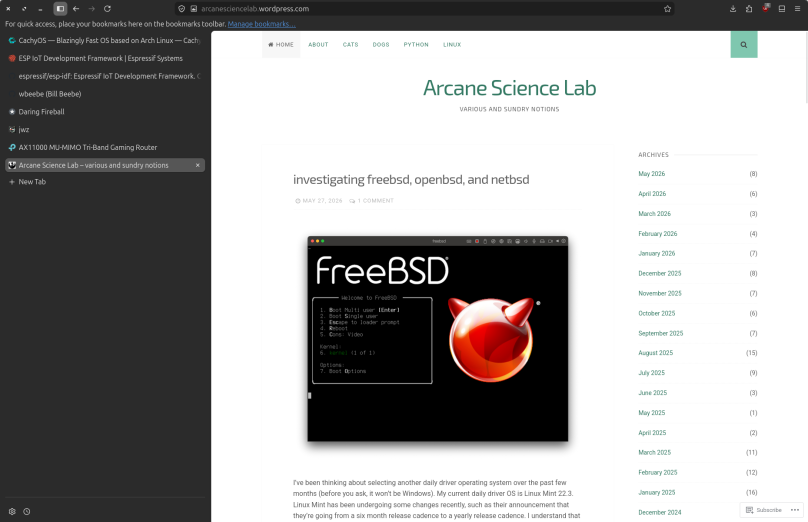Switch to espressif/esp-idf tab
Image resolution: width=808 pixels, height=522 pixels.
[105, 76]
